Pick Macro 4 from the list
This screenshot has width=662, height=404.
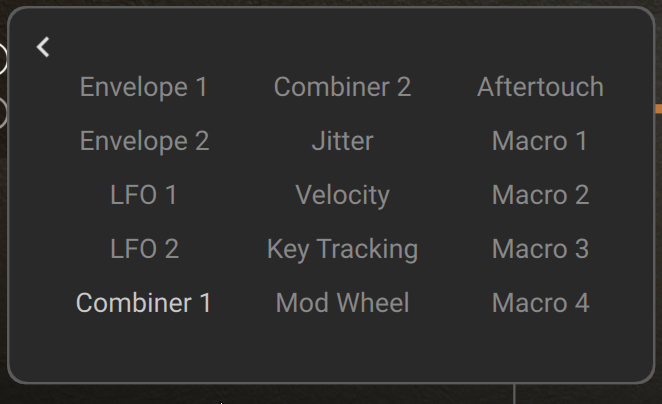pos(540,303)
